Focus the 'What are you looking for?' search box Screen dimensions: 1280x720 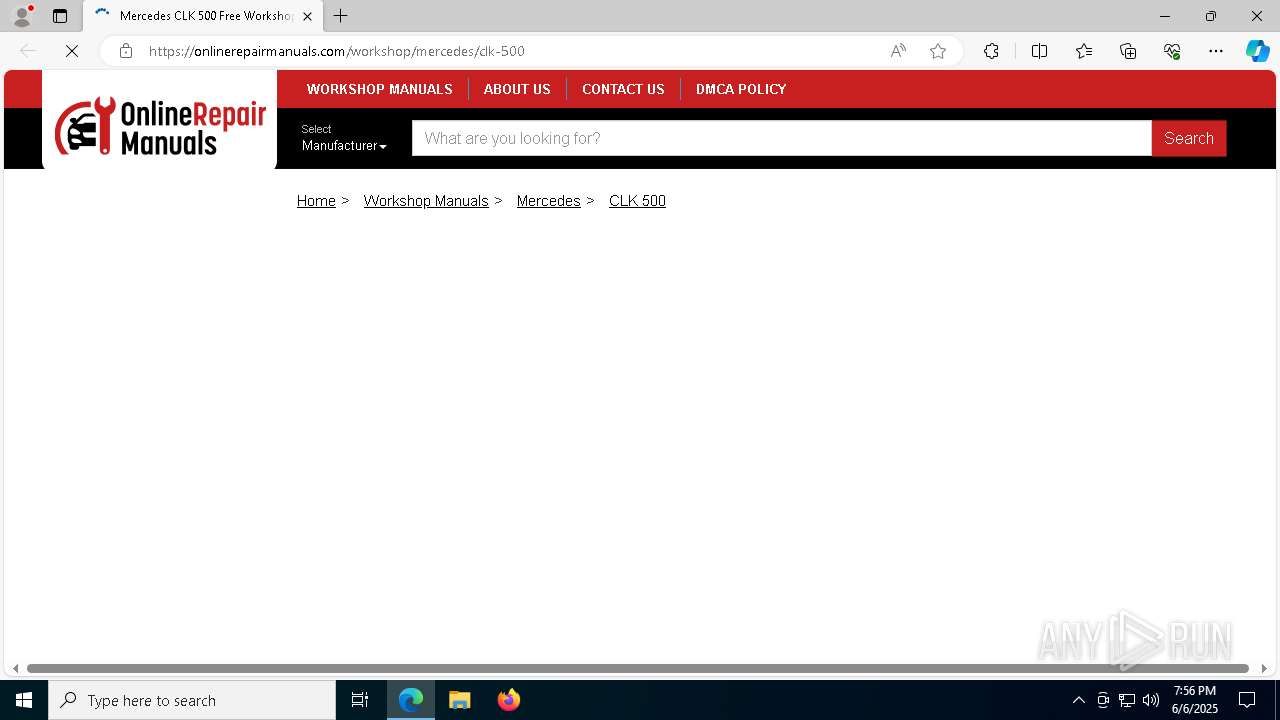[781, 138]
